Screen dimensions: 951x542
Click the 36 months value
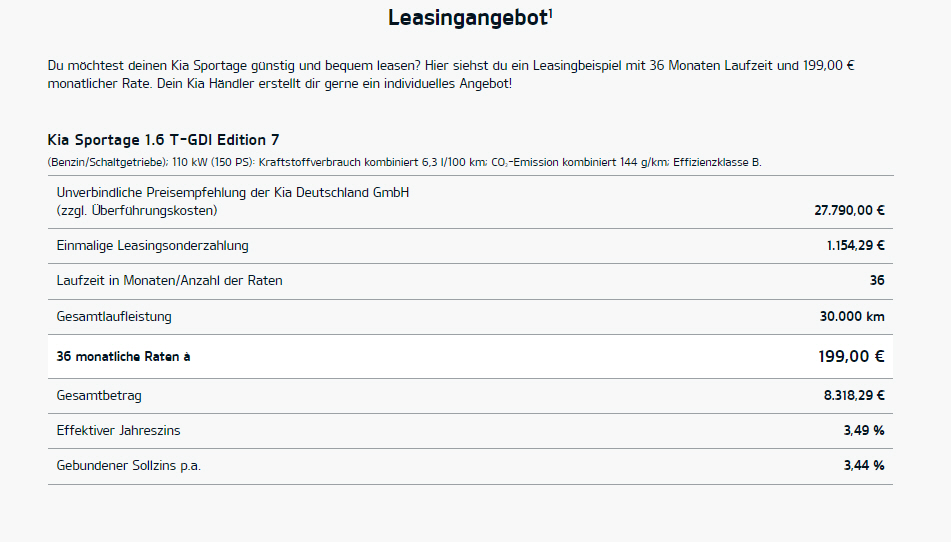coord(877,280)
